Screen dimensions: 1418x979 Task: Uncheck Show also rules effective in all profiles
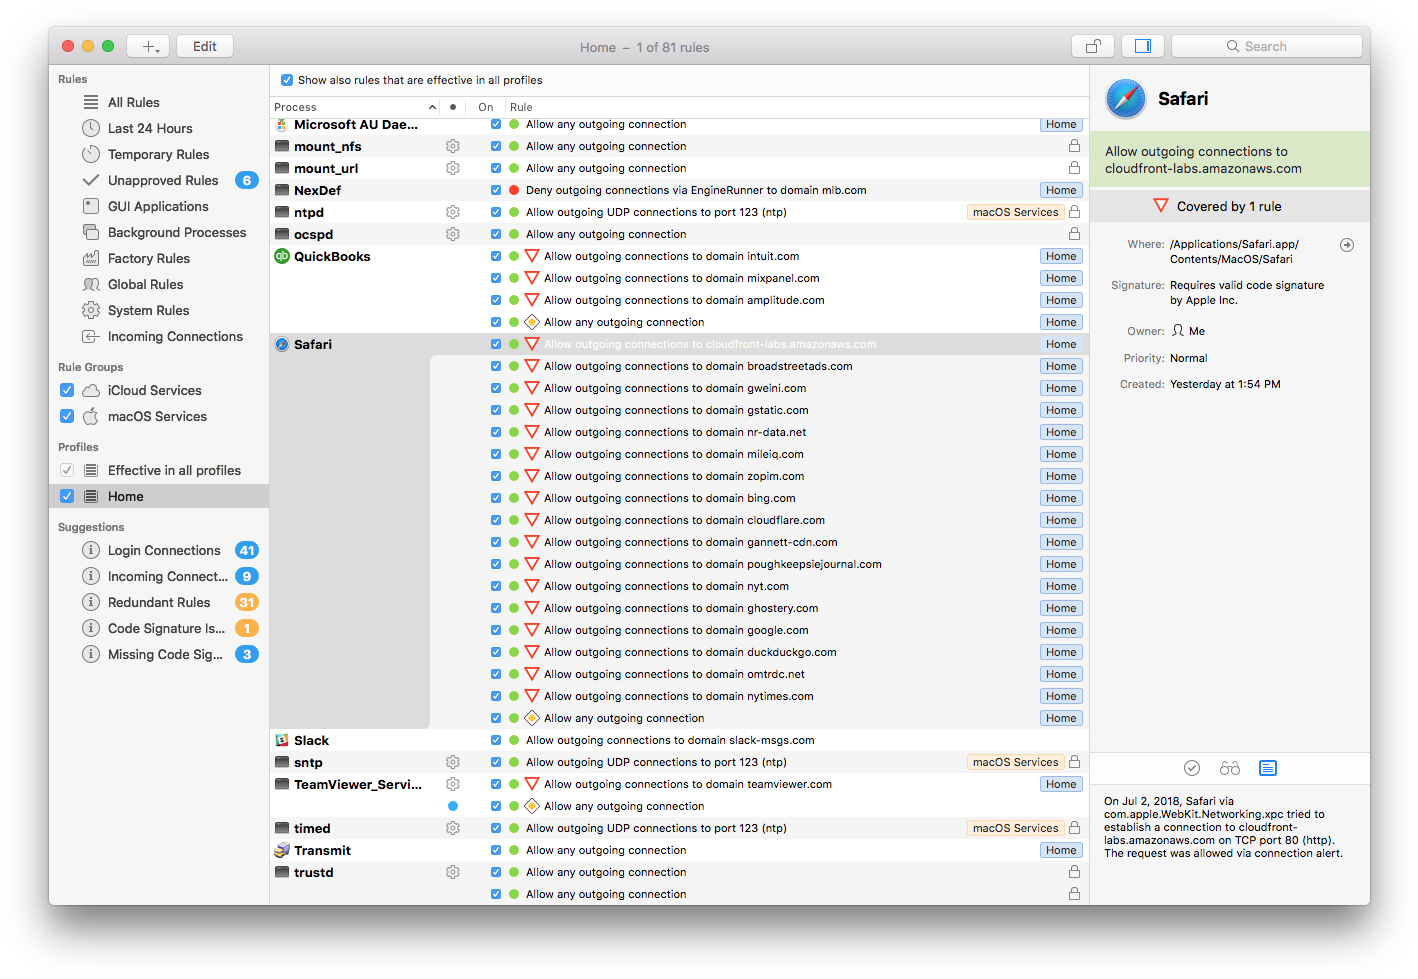click(287, 80)
